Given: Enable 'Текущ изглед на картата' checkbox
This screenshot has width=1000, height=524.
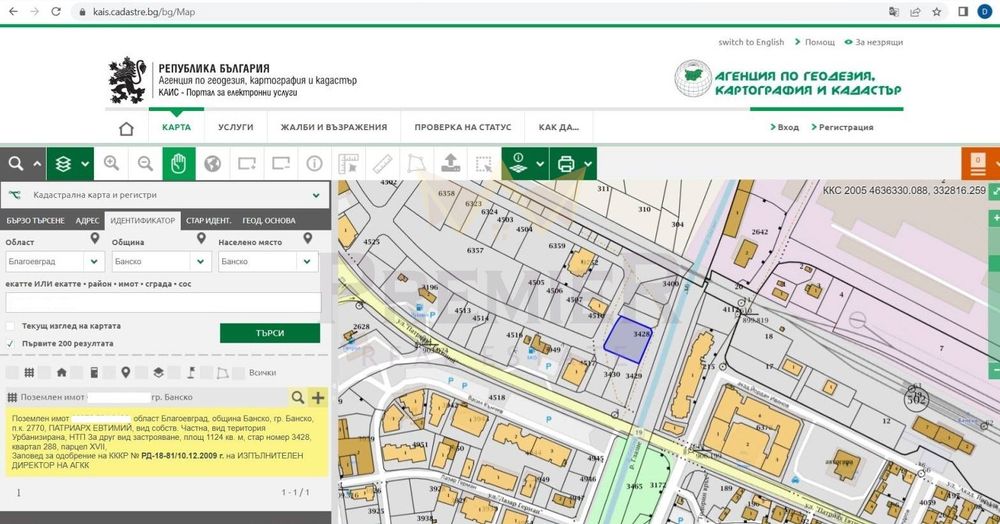Looking at the screenshot, I should click(10, 326).
